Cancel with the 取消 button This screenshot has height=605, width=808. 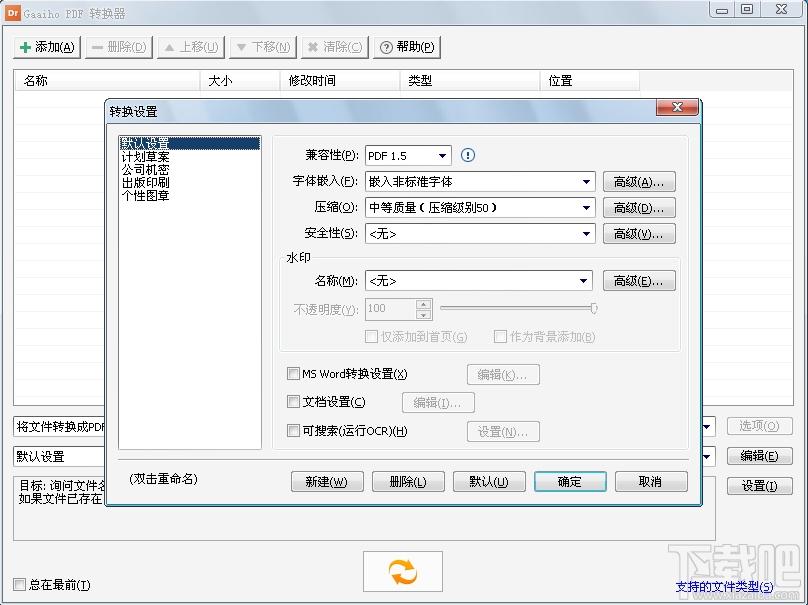click(651, 482)
